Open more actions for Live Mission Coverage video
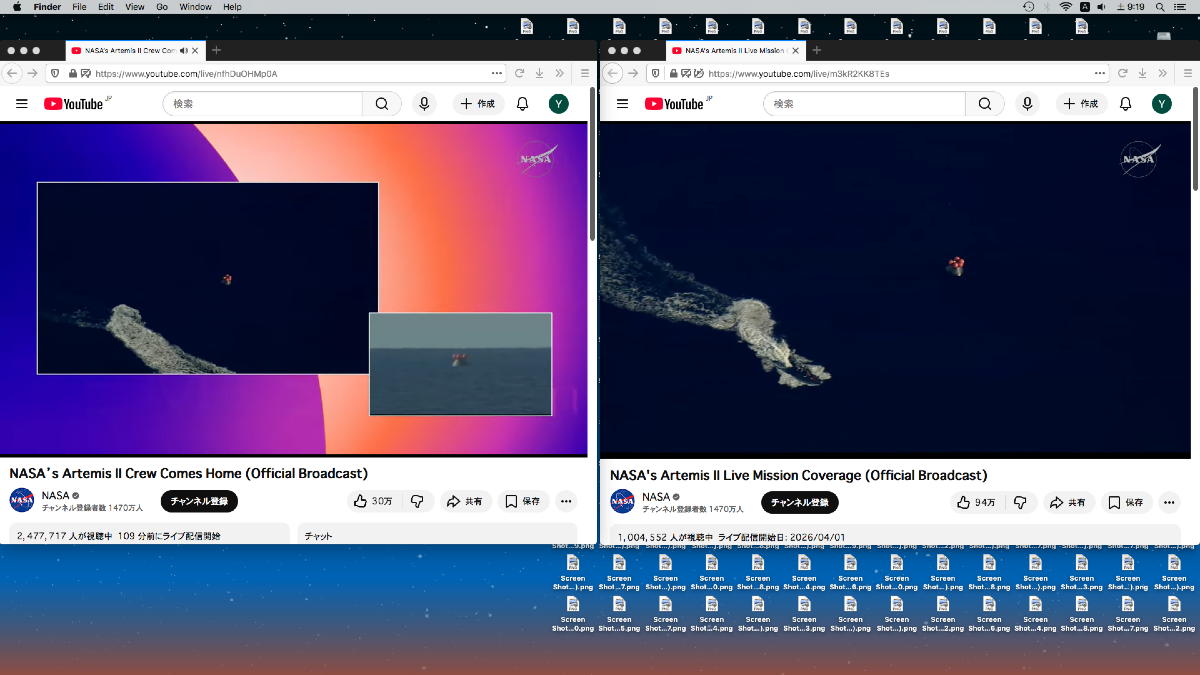This screenshot has height=675, width=1200. click(x=1167, y=502)
